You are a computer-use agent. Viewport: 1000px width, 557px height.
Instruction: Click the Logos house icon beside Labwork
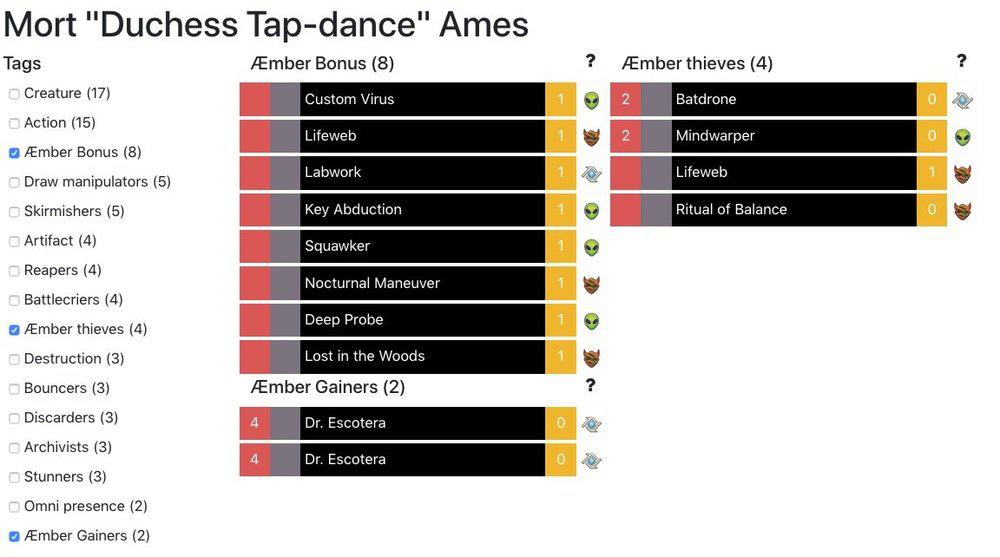[592, 173]
